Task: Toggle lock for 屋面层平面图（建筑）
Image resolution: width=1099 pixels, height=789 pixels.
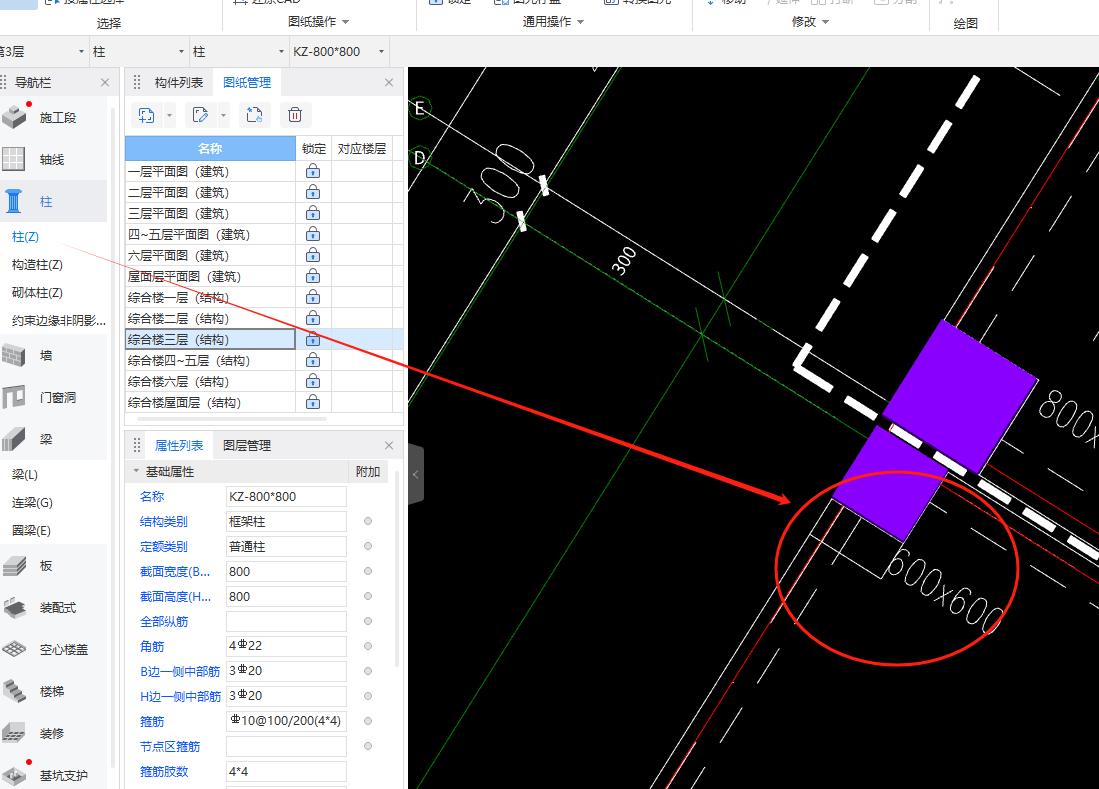Action: (x=313, y=276)
